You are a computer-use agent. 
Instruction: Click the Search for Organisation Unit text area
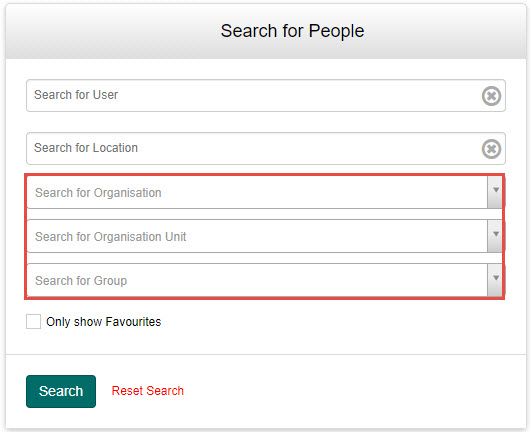pos(257,236)
